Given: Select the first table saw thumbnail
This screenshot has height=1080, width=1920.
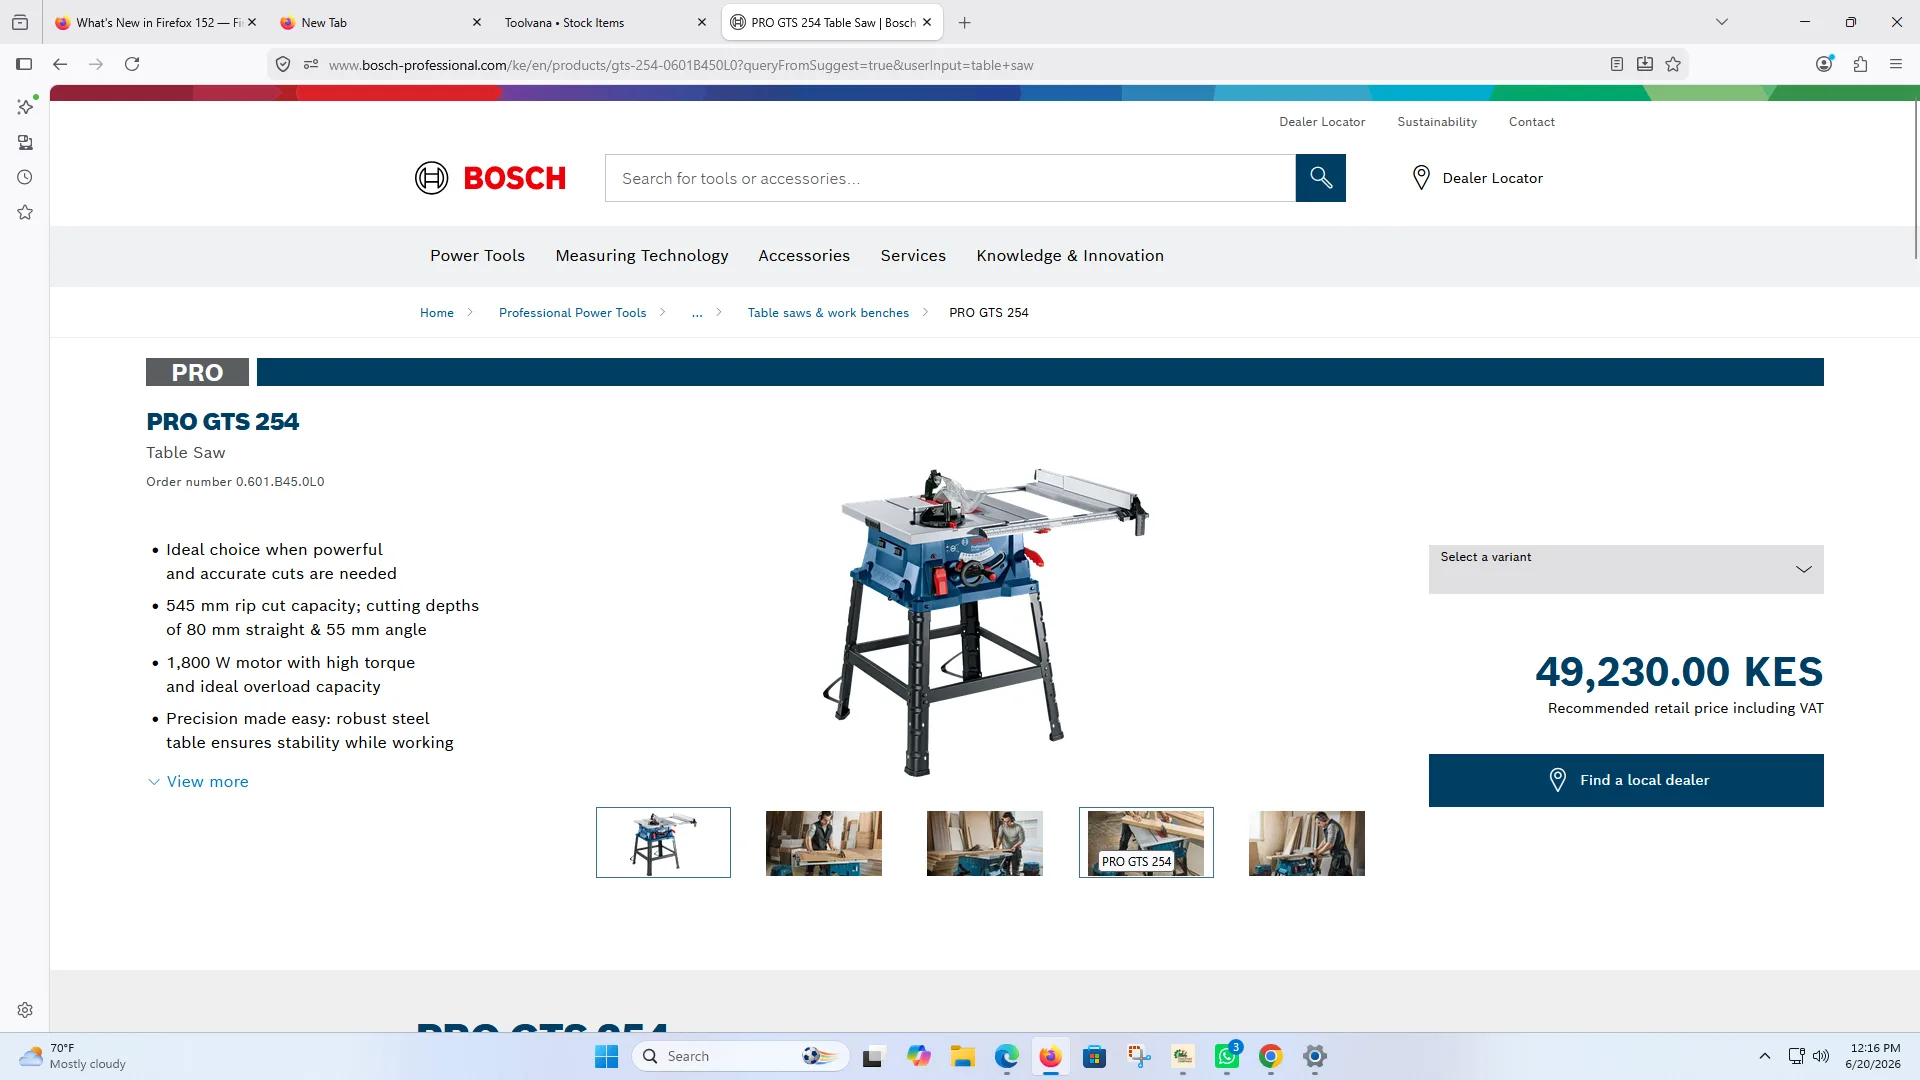Looking at the screenshot, I should [x=663, y=843].
